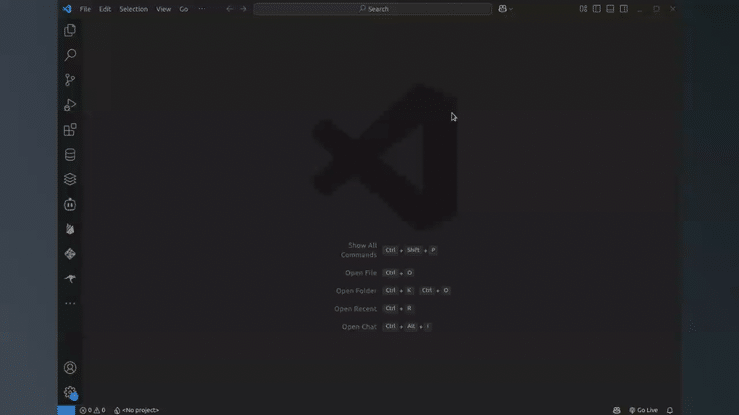The width and height of the screenshot is (739, 415).
Task: Toggle the primary side bar layout button
Action: pyautogui.click(x=597, y=9)
